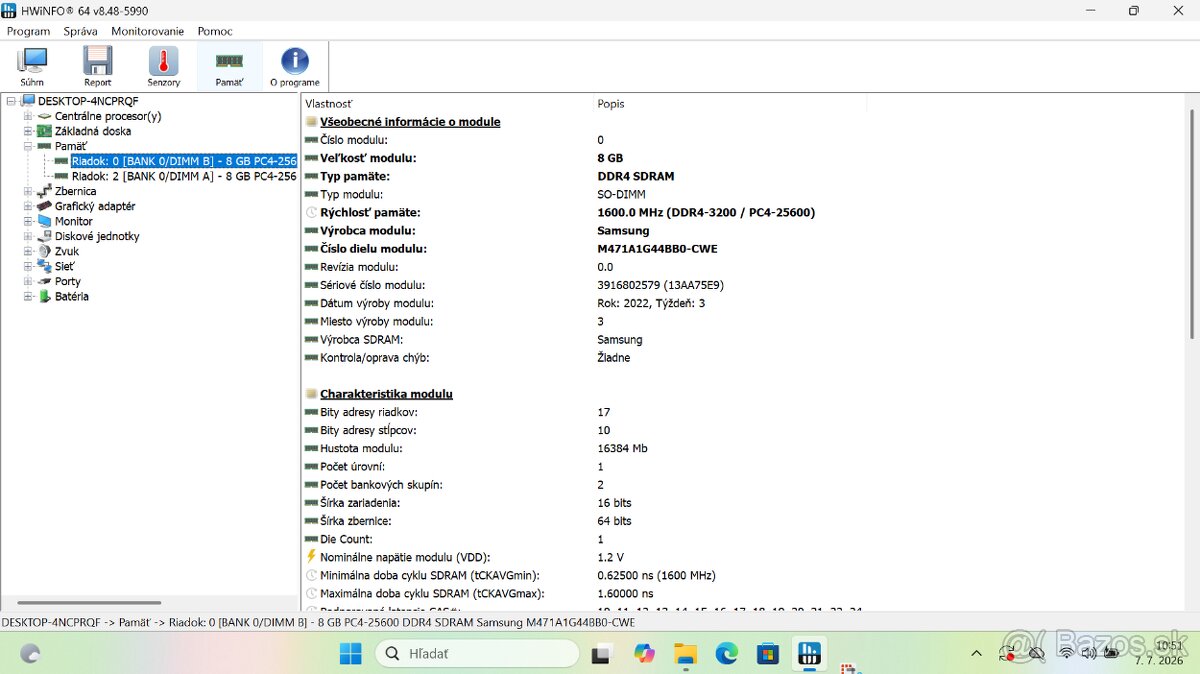
Task: Open the Monitorovanie menu
Action: coord(147,31)
